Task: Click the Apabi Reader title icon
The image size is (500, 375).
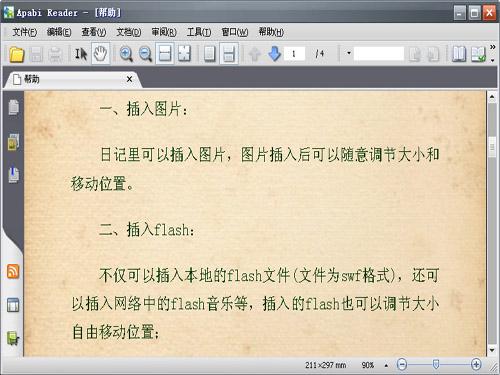Action: click(x=9, y=12)
